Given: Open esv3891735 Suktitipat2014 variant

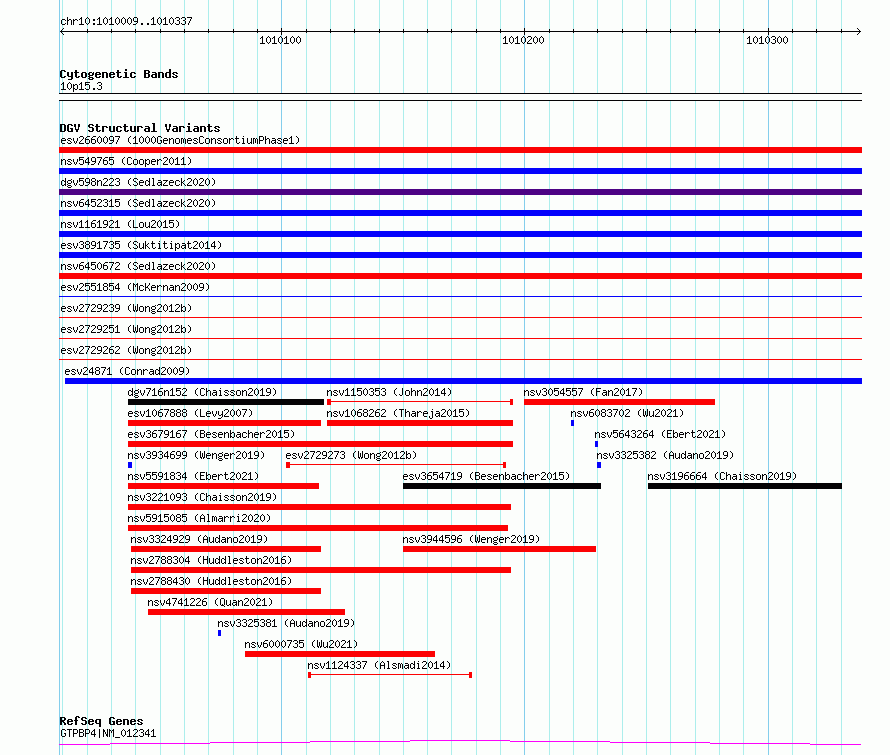Looking at the screenshot, I should pyautogui.click(x=141, y=245).
